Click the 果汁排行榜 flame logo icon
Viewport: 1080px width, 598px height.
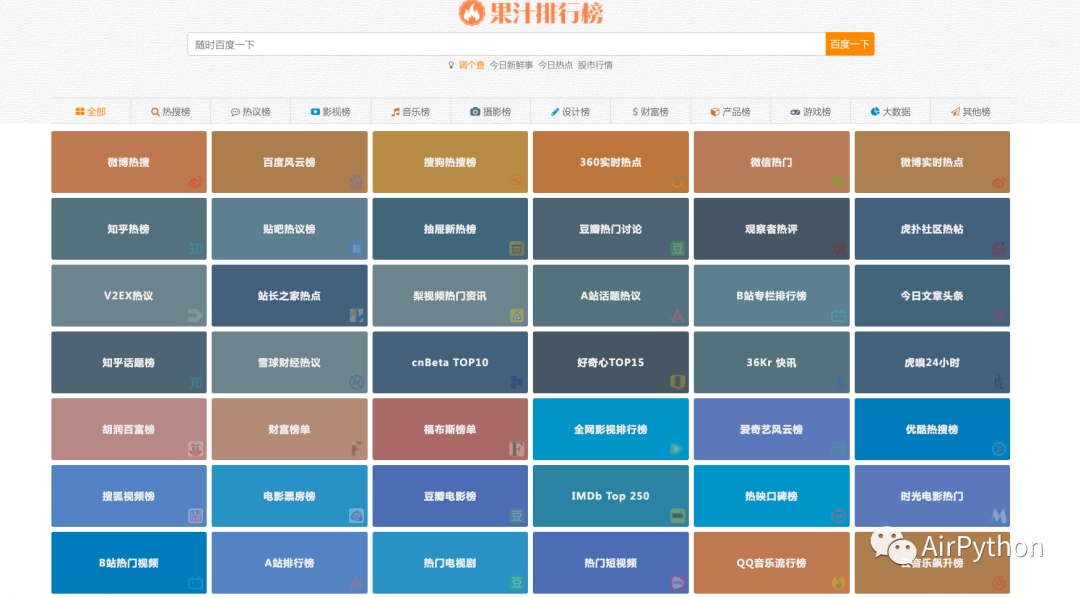(x=472, y=12)
